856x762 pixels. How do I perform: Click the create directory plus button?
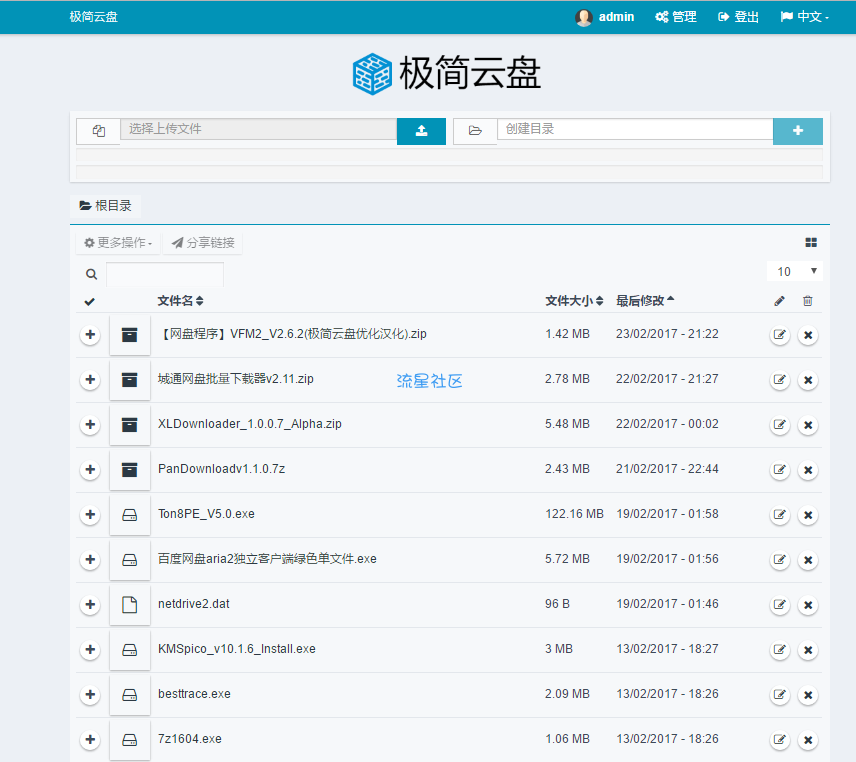[x=797, y=131]
